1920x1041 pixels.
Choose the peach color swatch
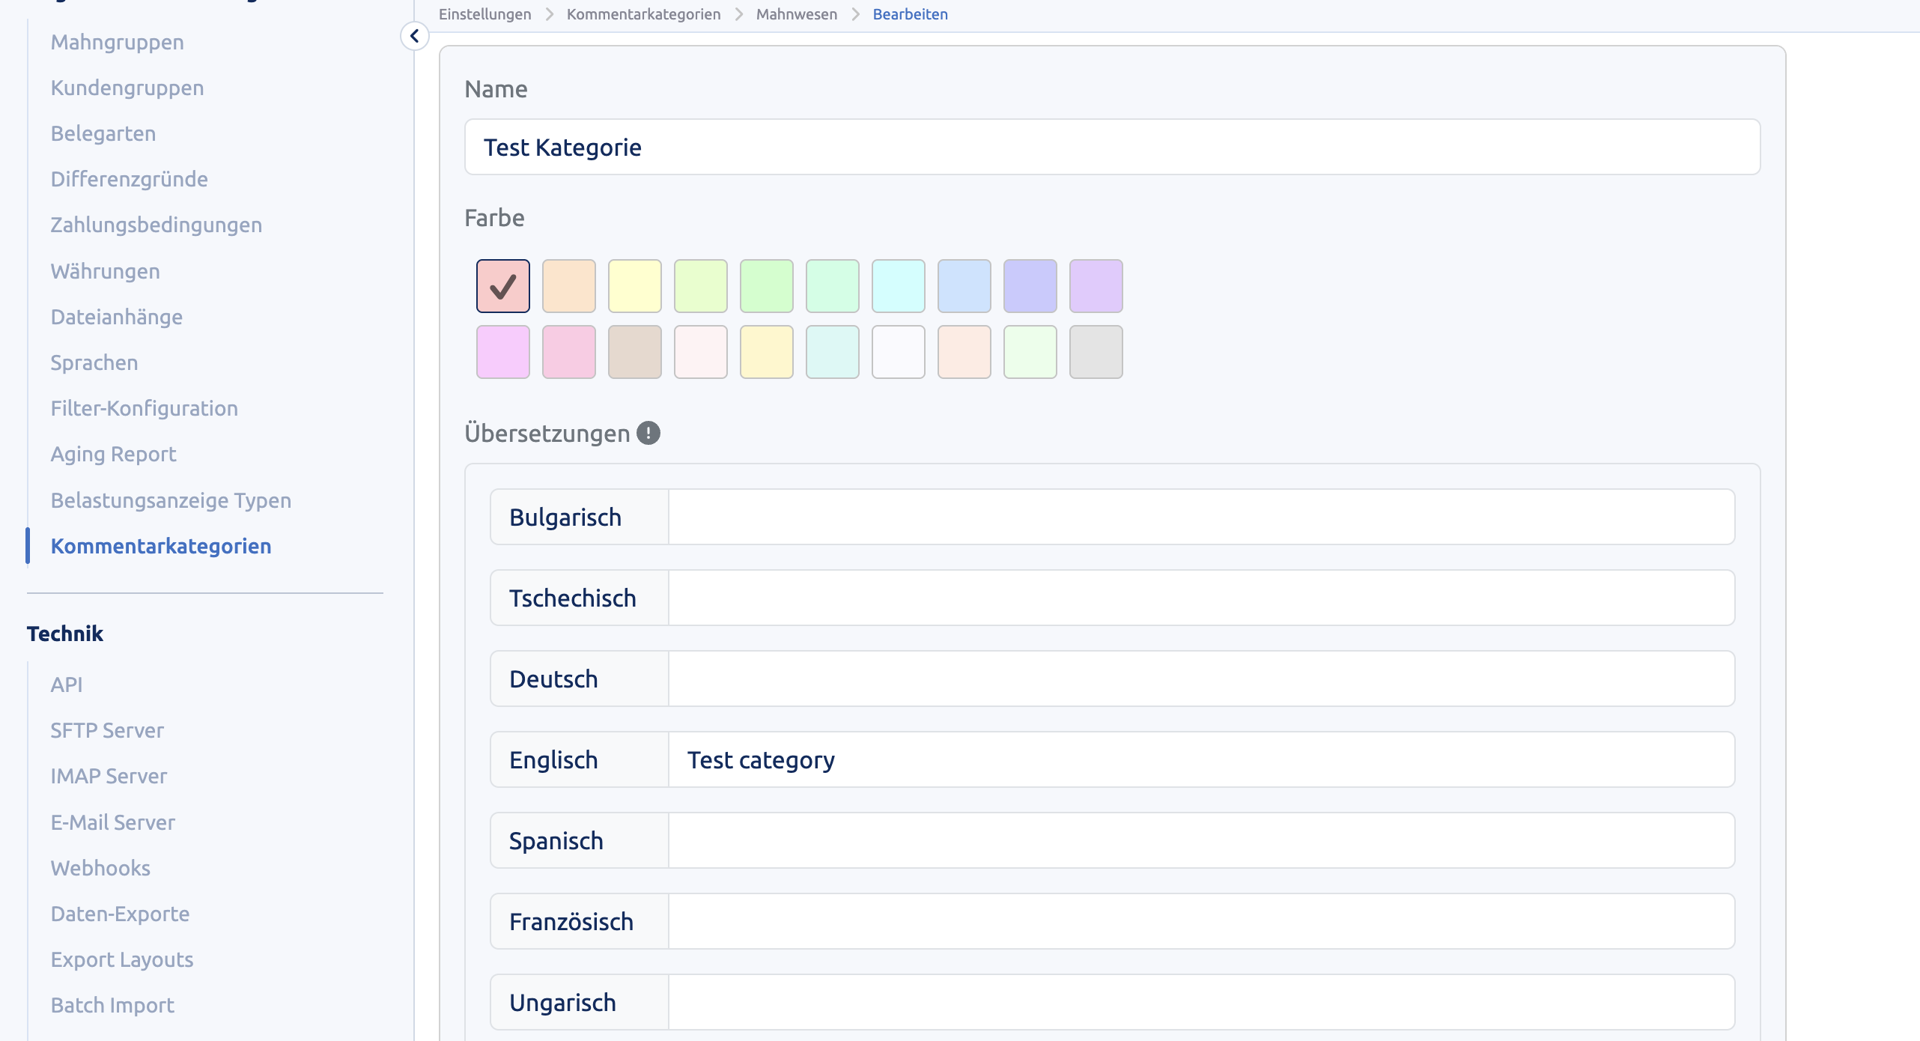point(569,286)
